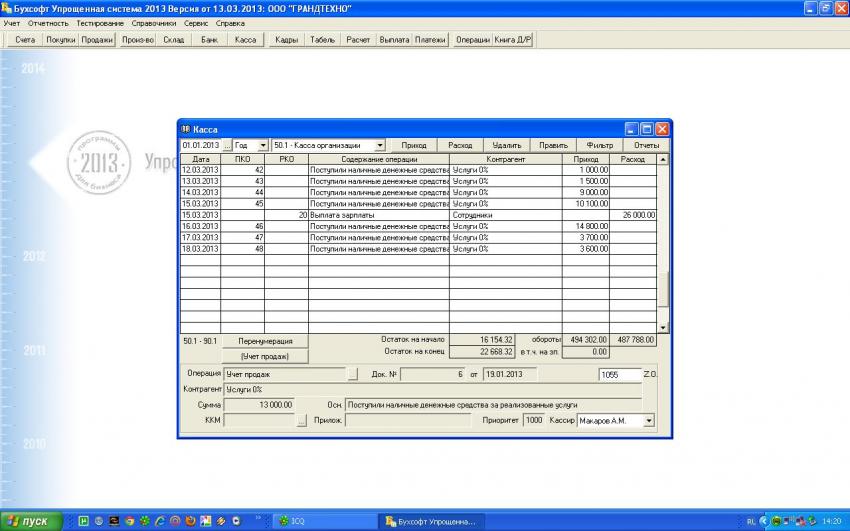Viewport: 850px width, 531px height.
Task: Click the RU language indicator in system tray
Action: point(749,521)
